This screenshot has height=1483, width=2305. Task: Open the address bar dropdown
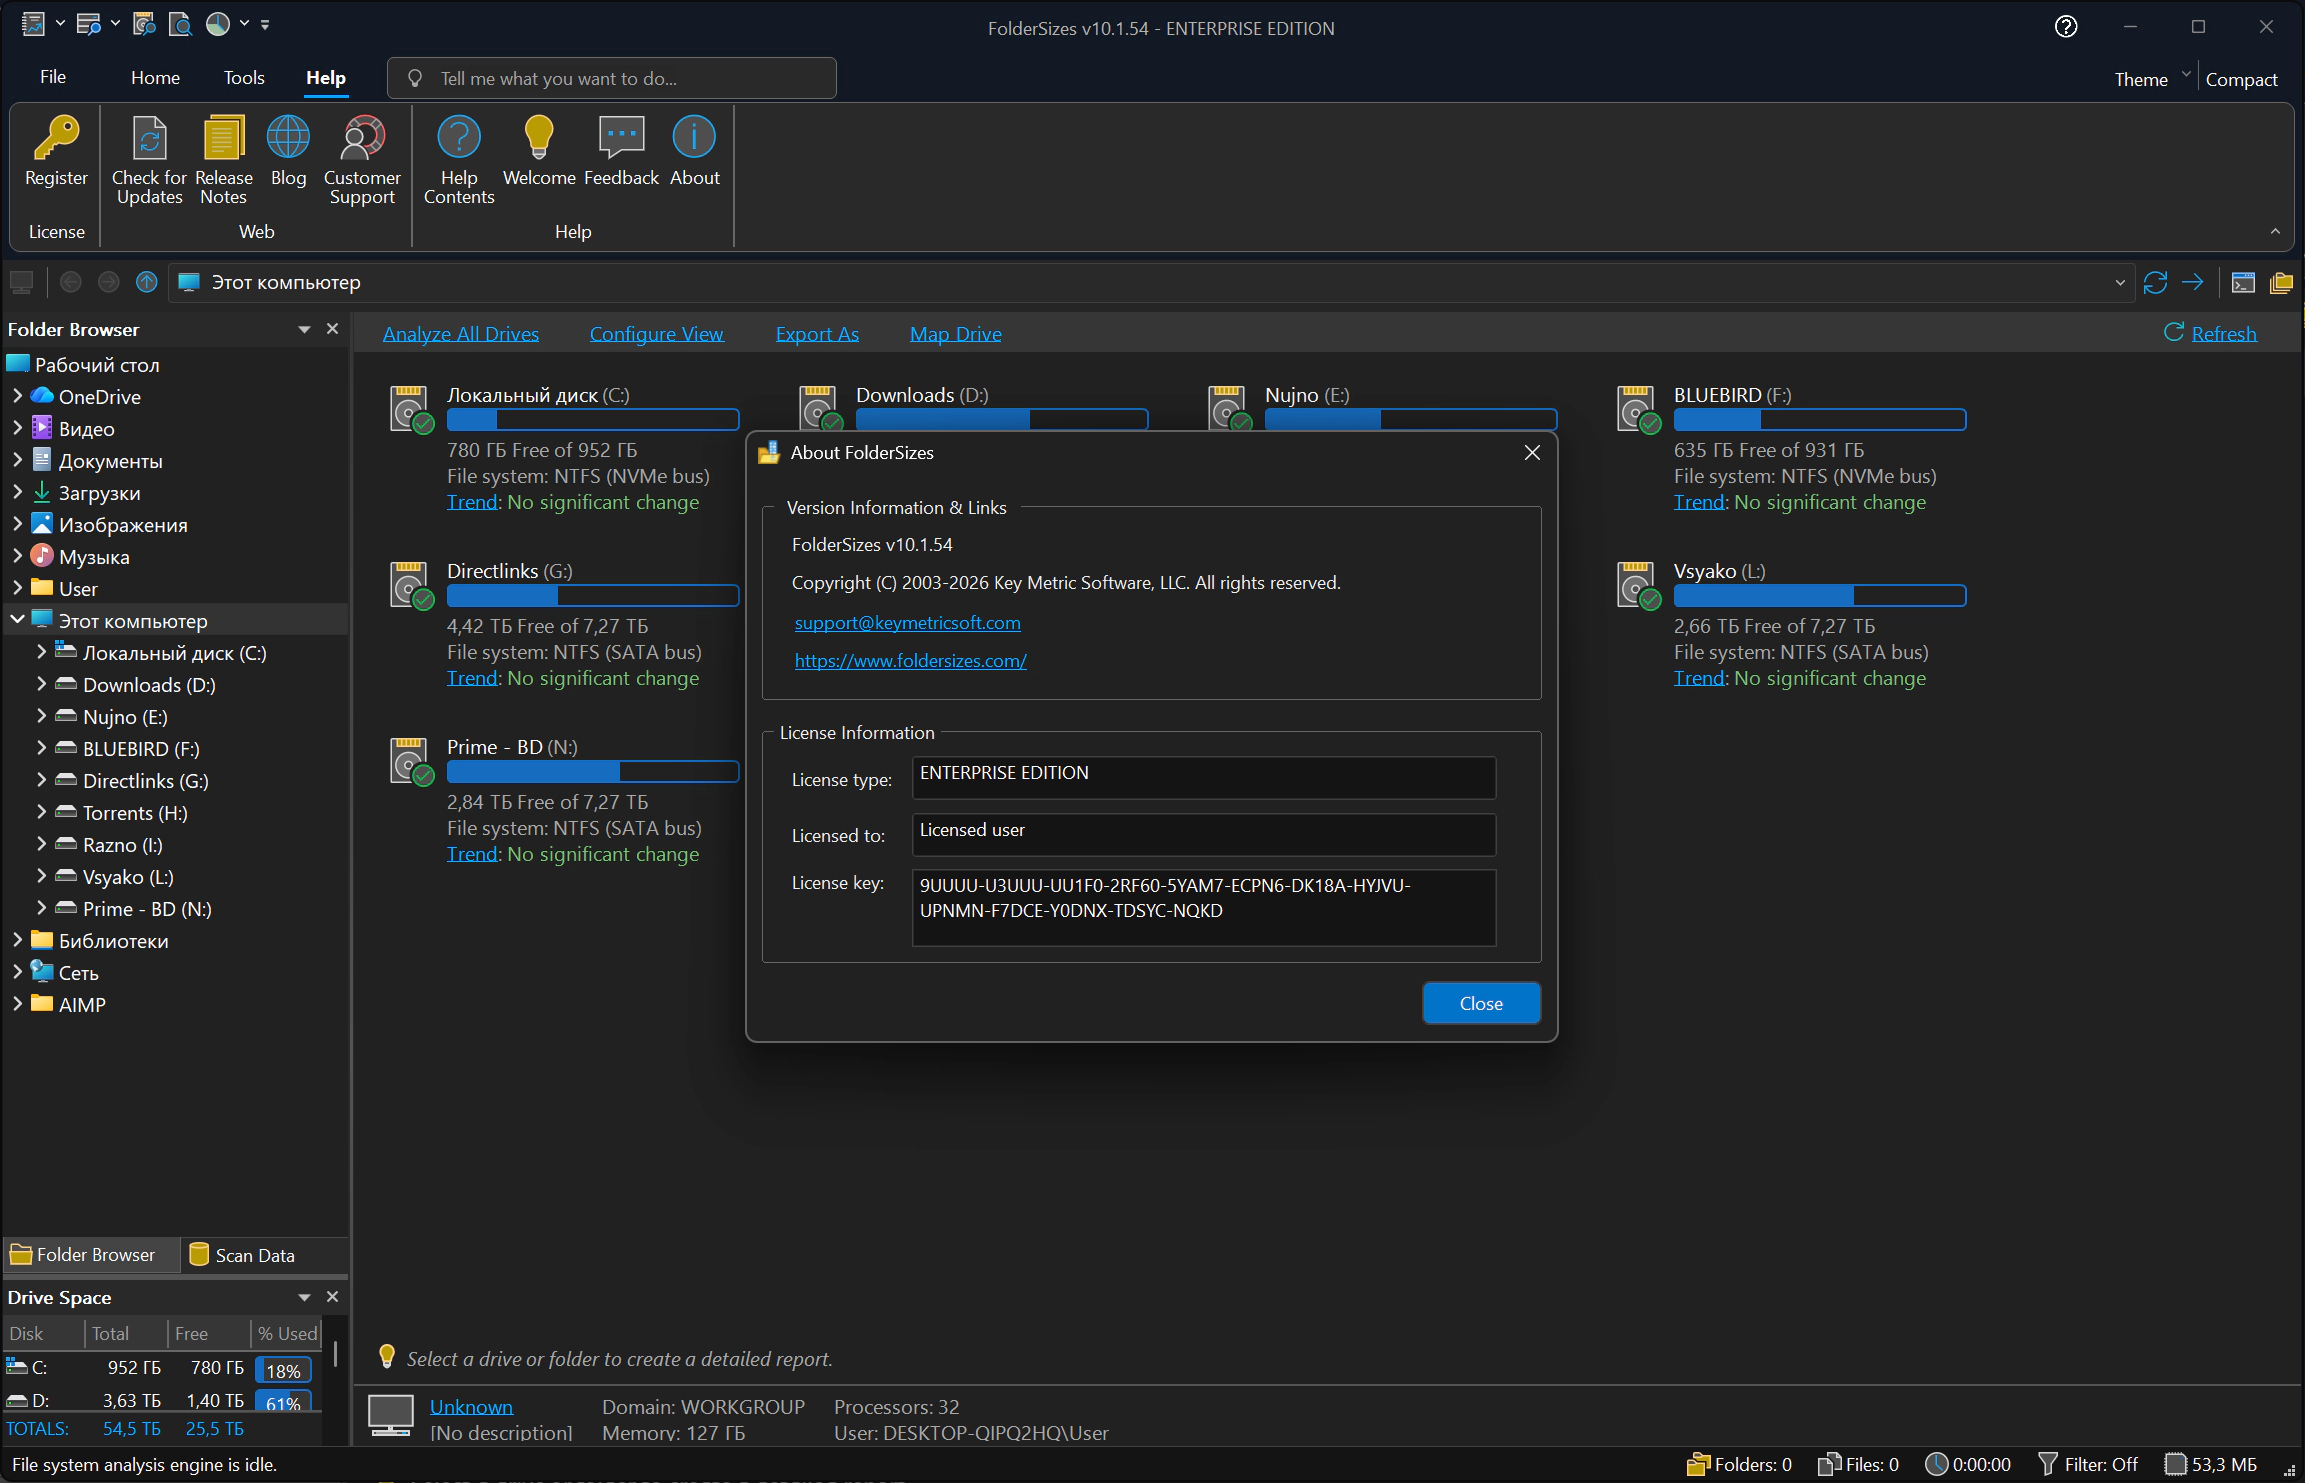[x=2120, y=283]
